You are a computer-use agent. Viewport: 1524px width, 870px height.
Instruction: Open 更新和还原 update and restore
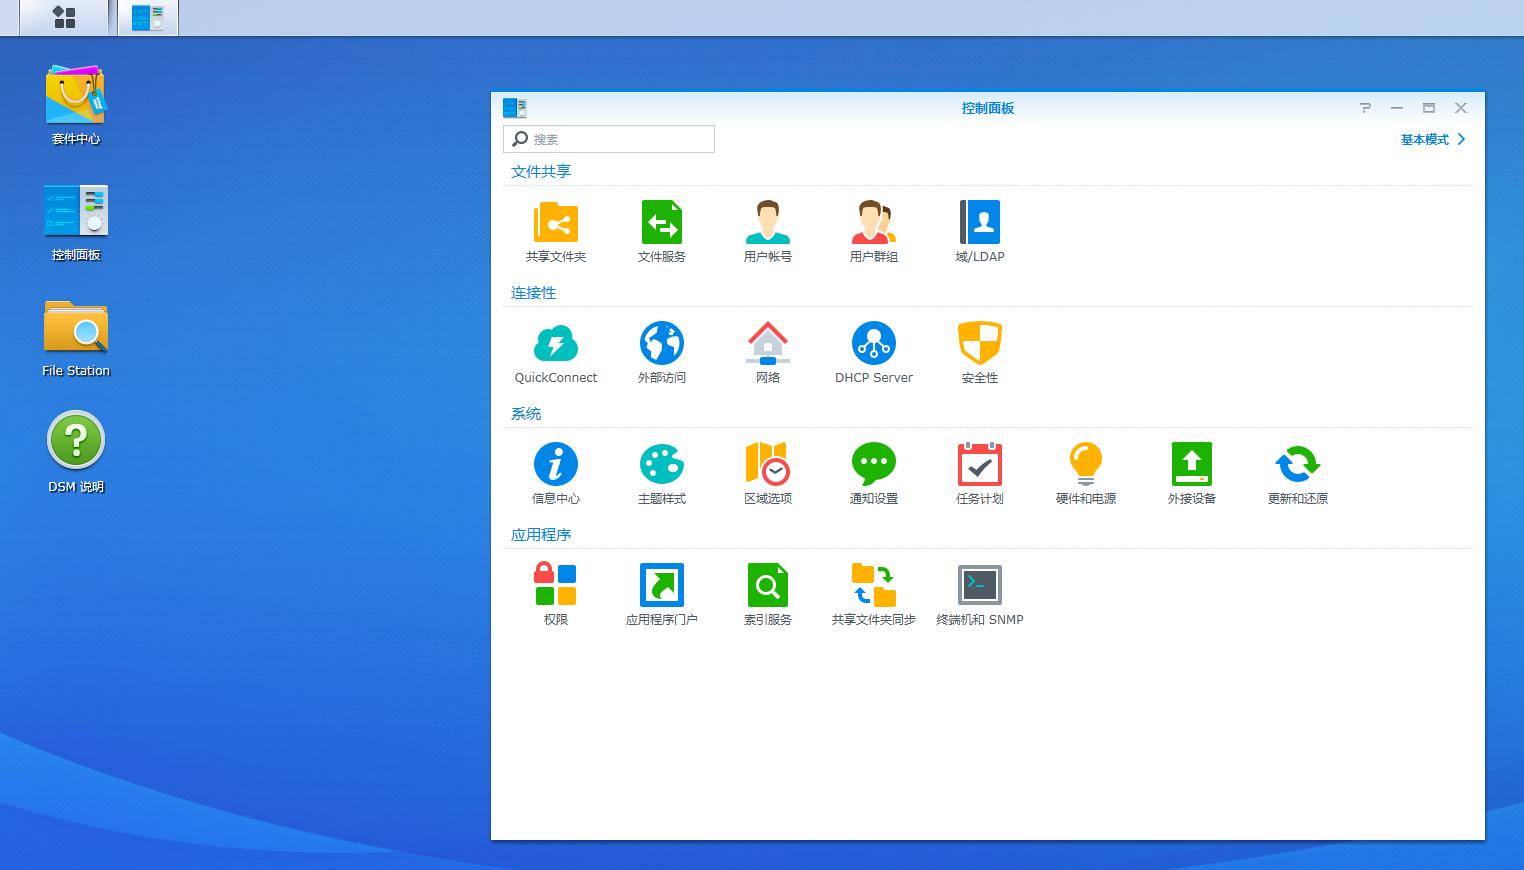(1297, 465)
